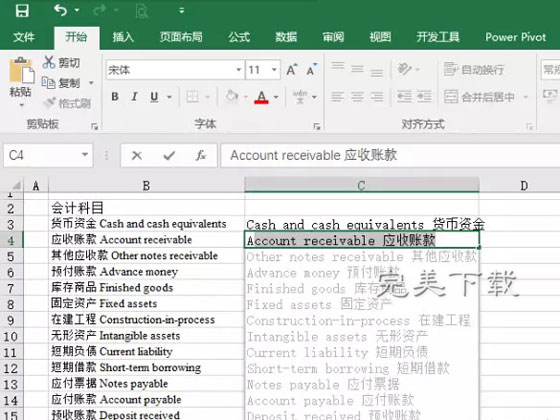Click the select all corner triangle
The image size is (560, 420).
point(15,185)
